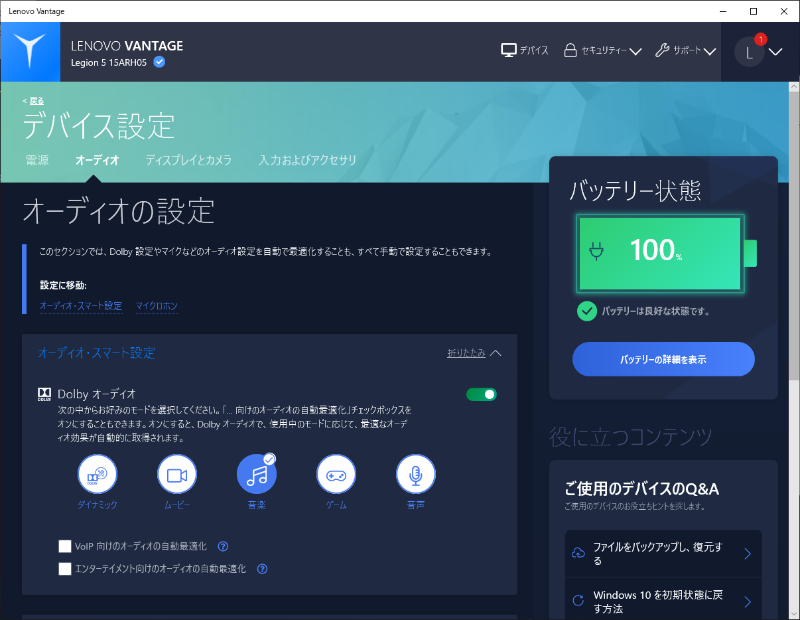Open the マイクロホン settings link
Viewport: 800px width, 620px height.
pyautogui.click(x=157, y=306)
